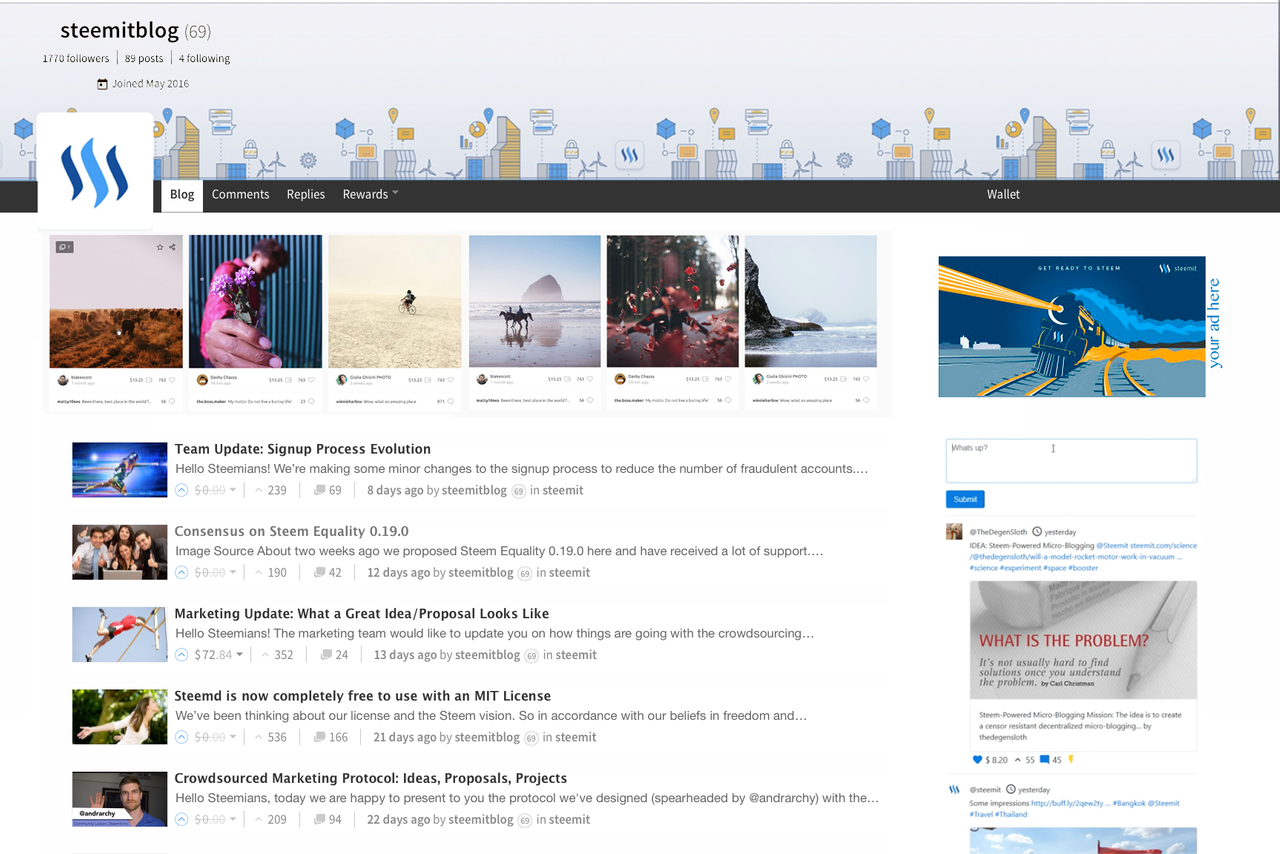The width and height of the screenshot is (1280, 854).
Task: Open Team Update: Signup Process Evolution title
Action: point(303,449)
